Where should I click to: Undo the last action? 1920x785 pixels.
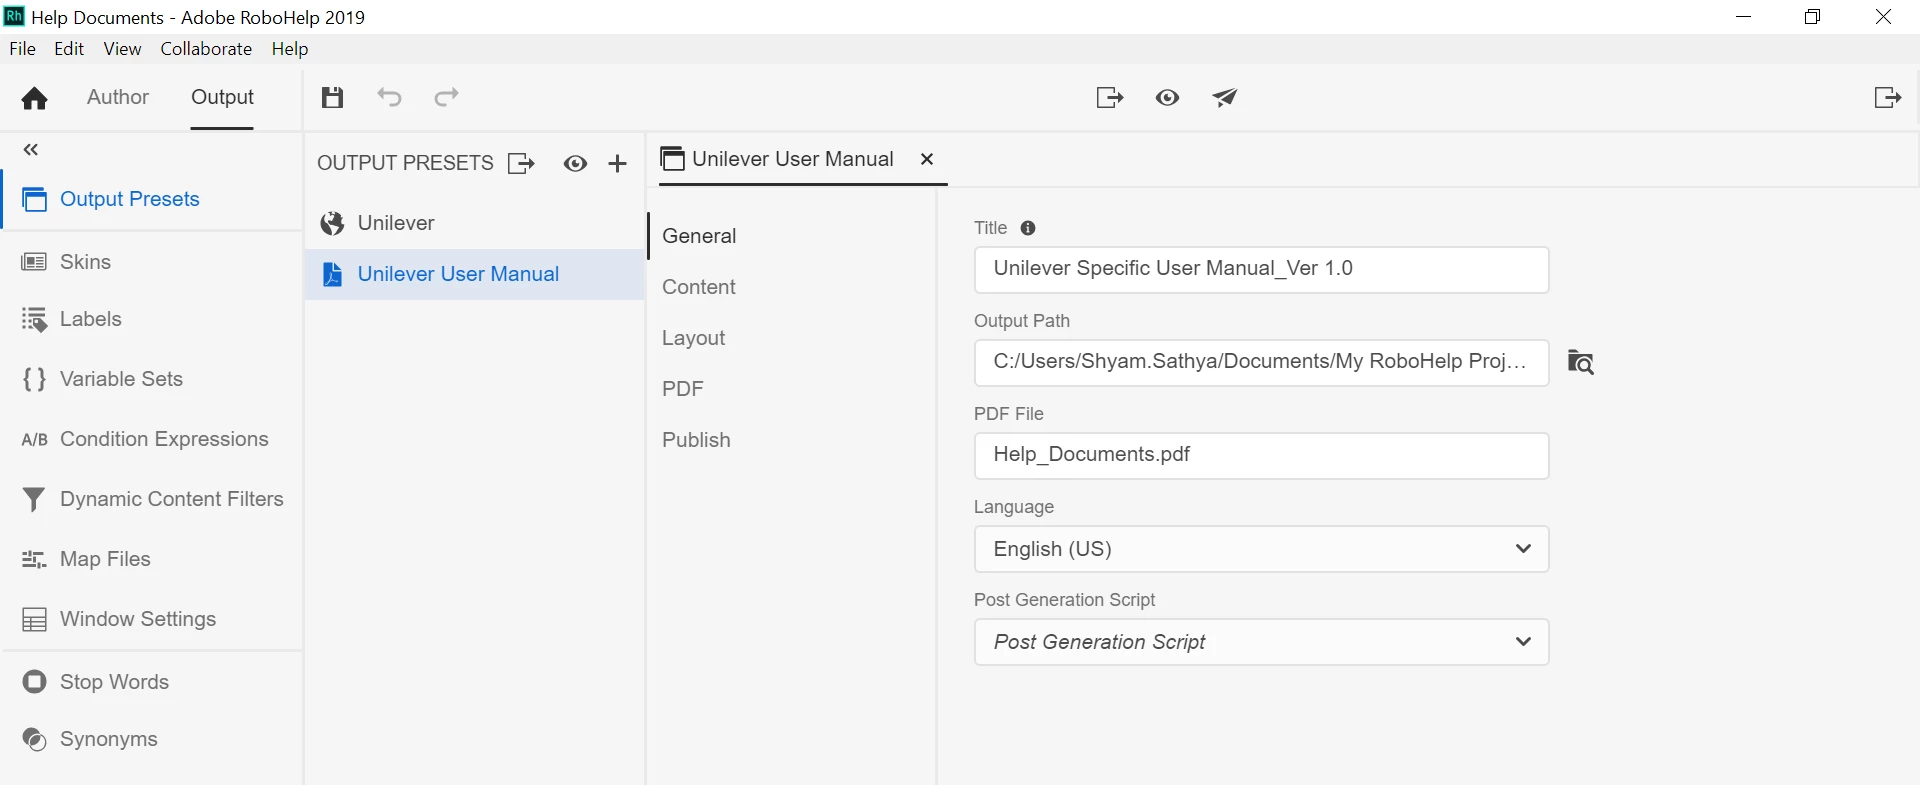click(x=389, y=97)
